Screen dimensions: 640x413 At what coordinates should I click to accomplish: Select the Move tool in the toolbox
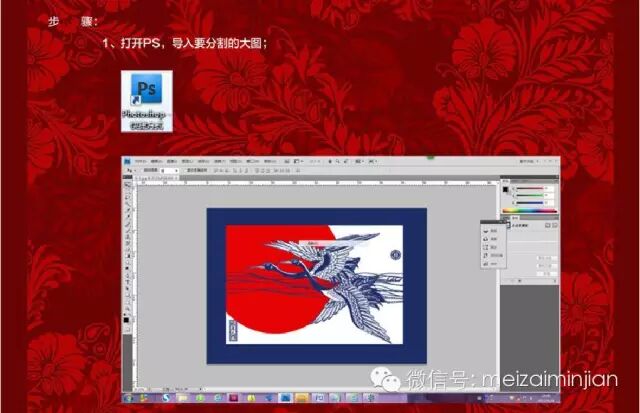127,184
